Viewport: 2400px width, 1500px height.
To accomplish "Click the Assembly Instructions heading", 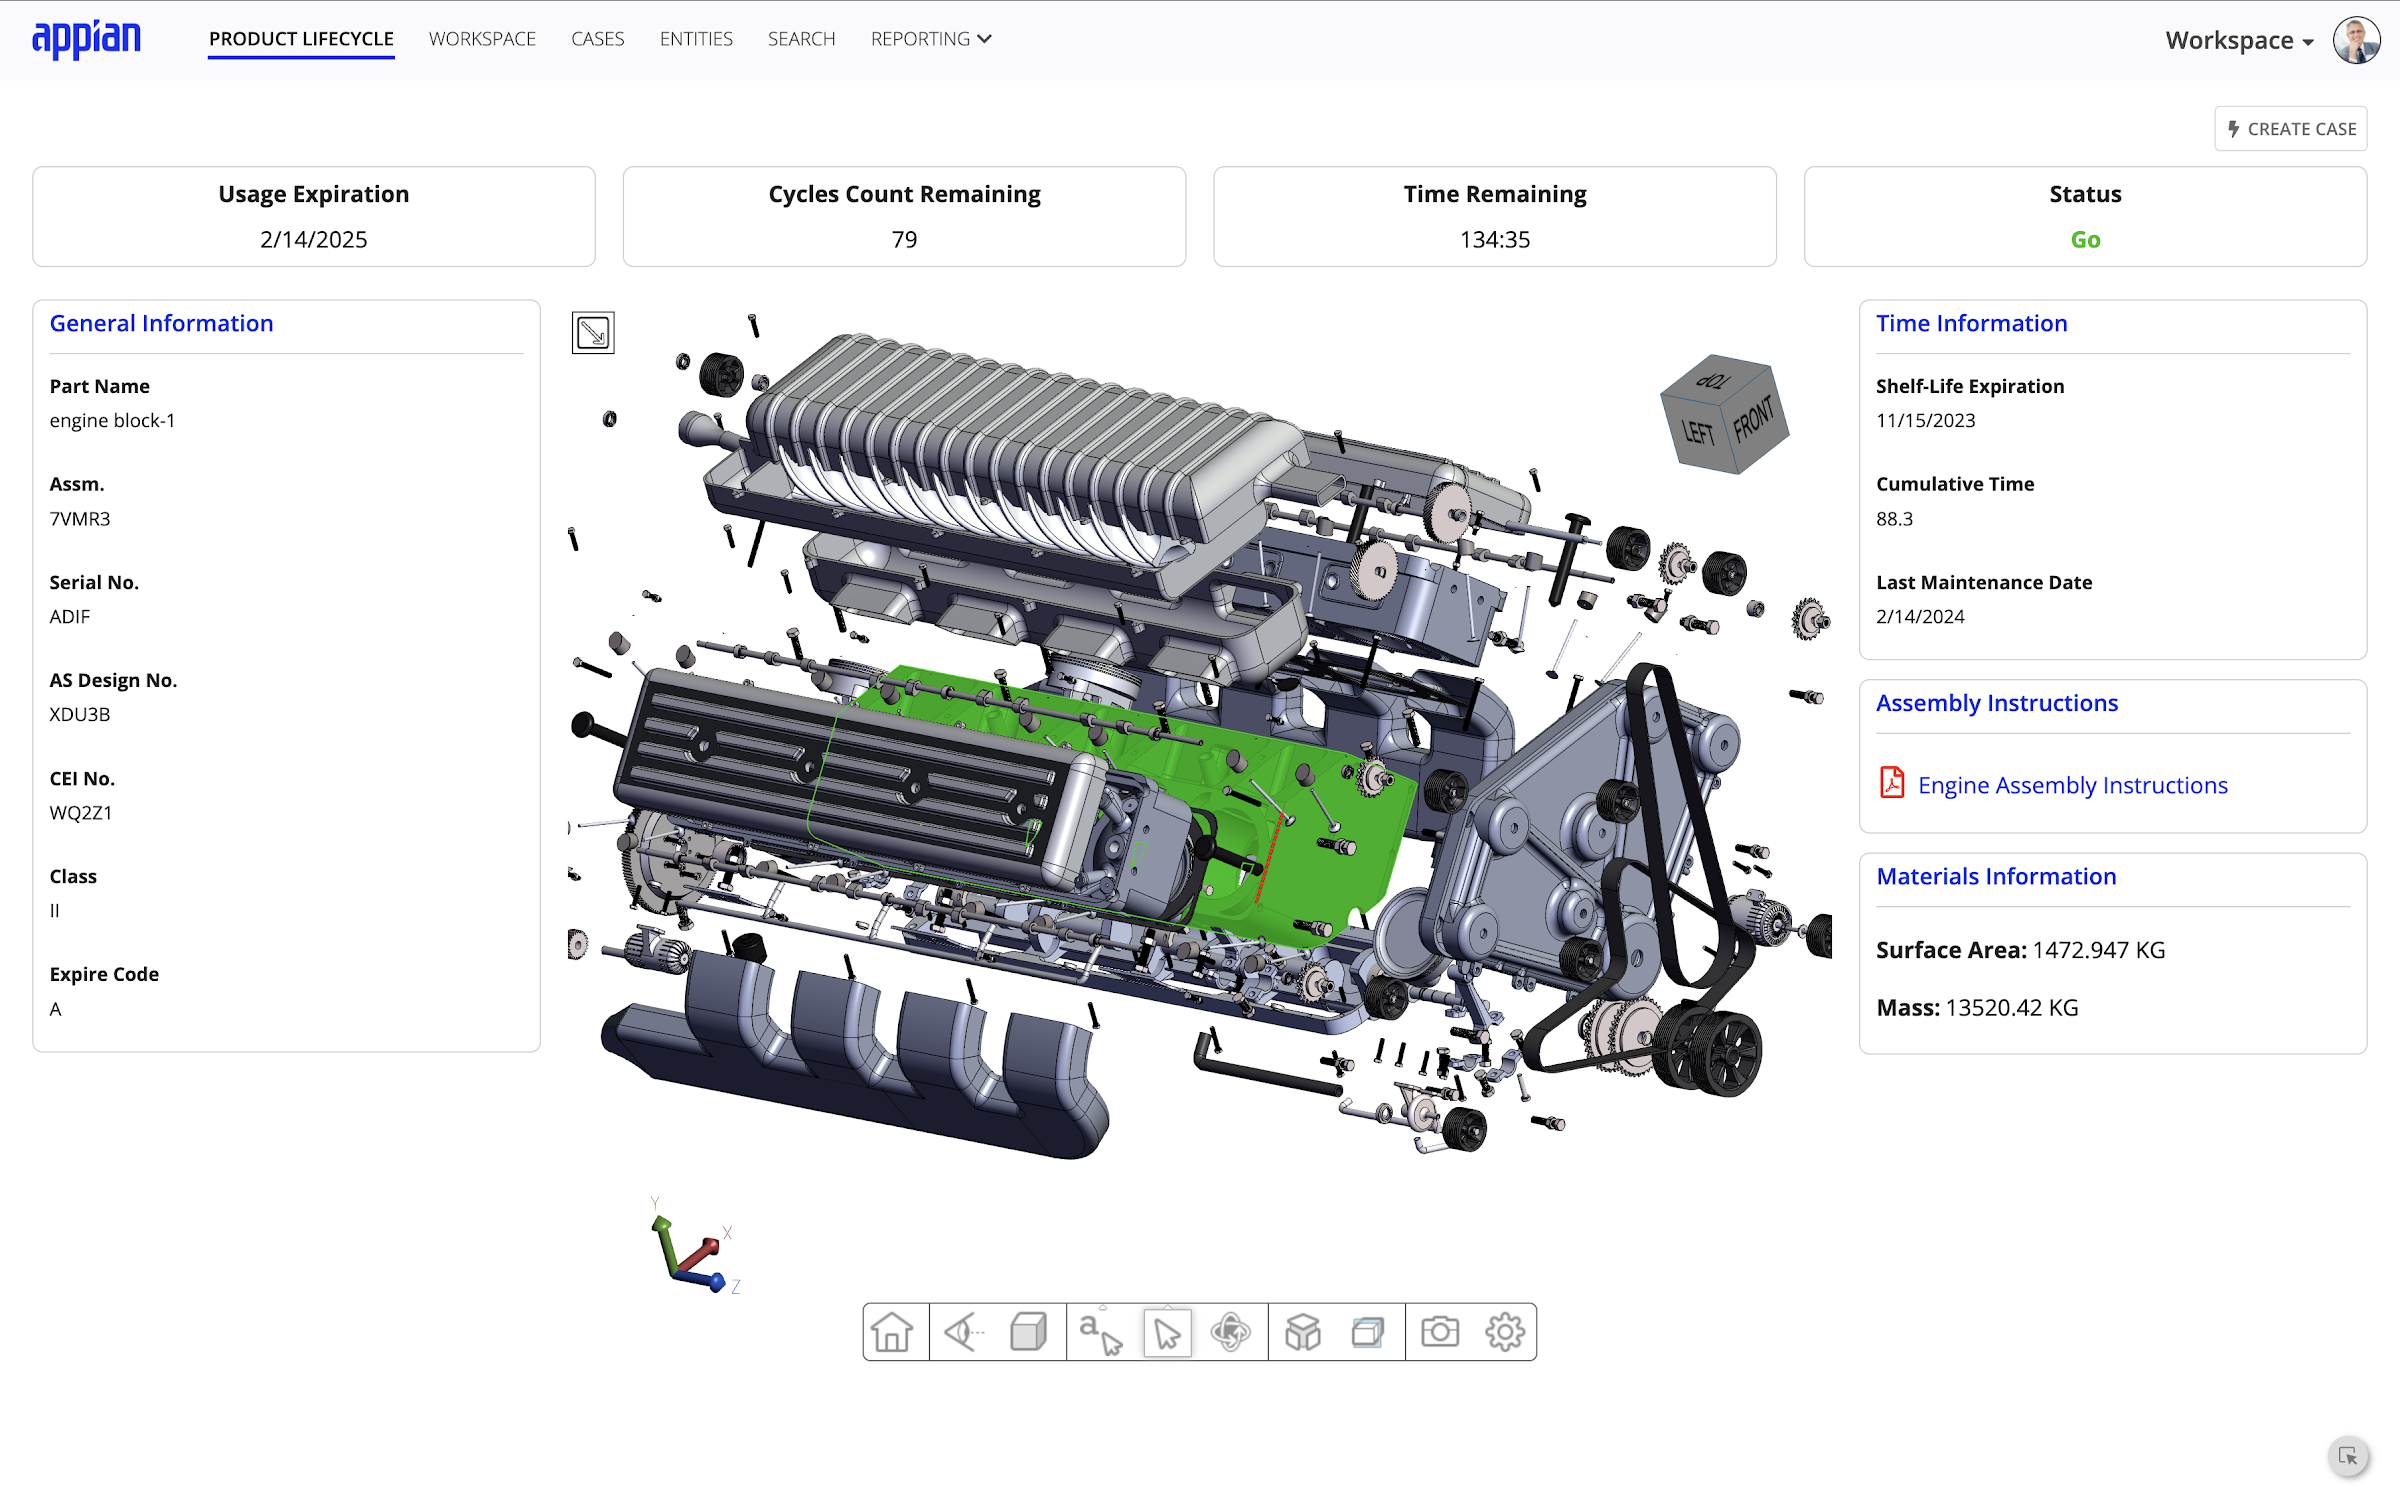I will point(1997,703).
